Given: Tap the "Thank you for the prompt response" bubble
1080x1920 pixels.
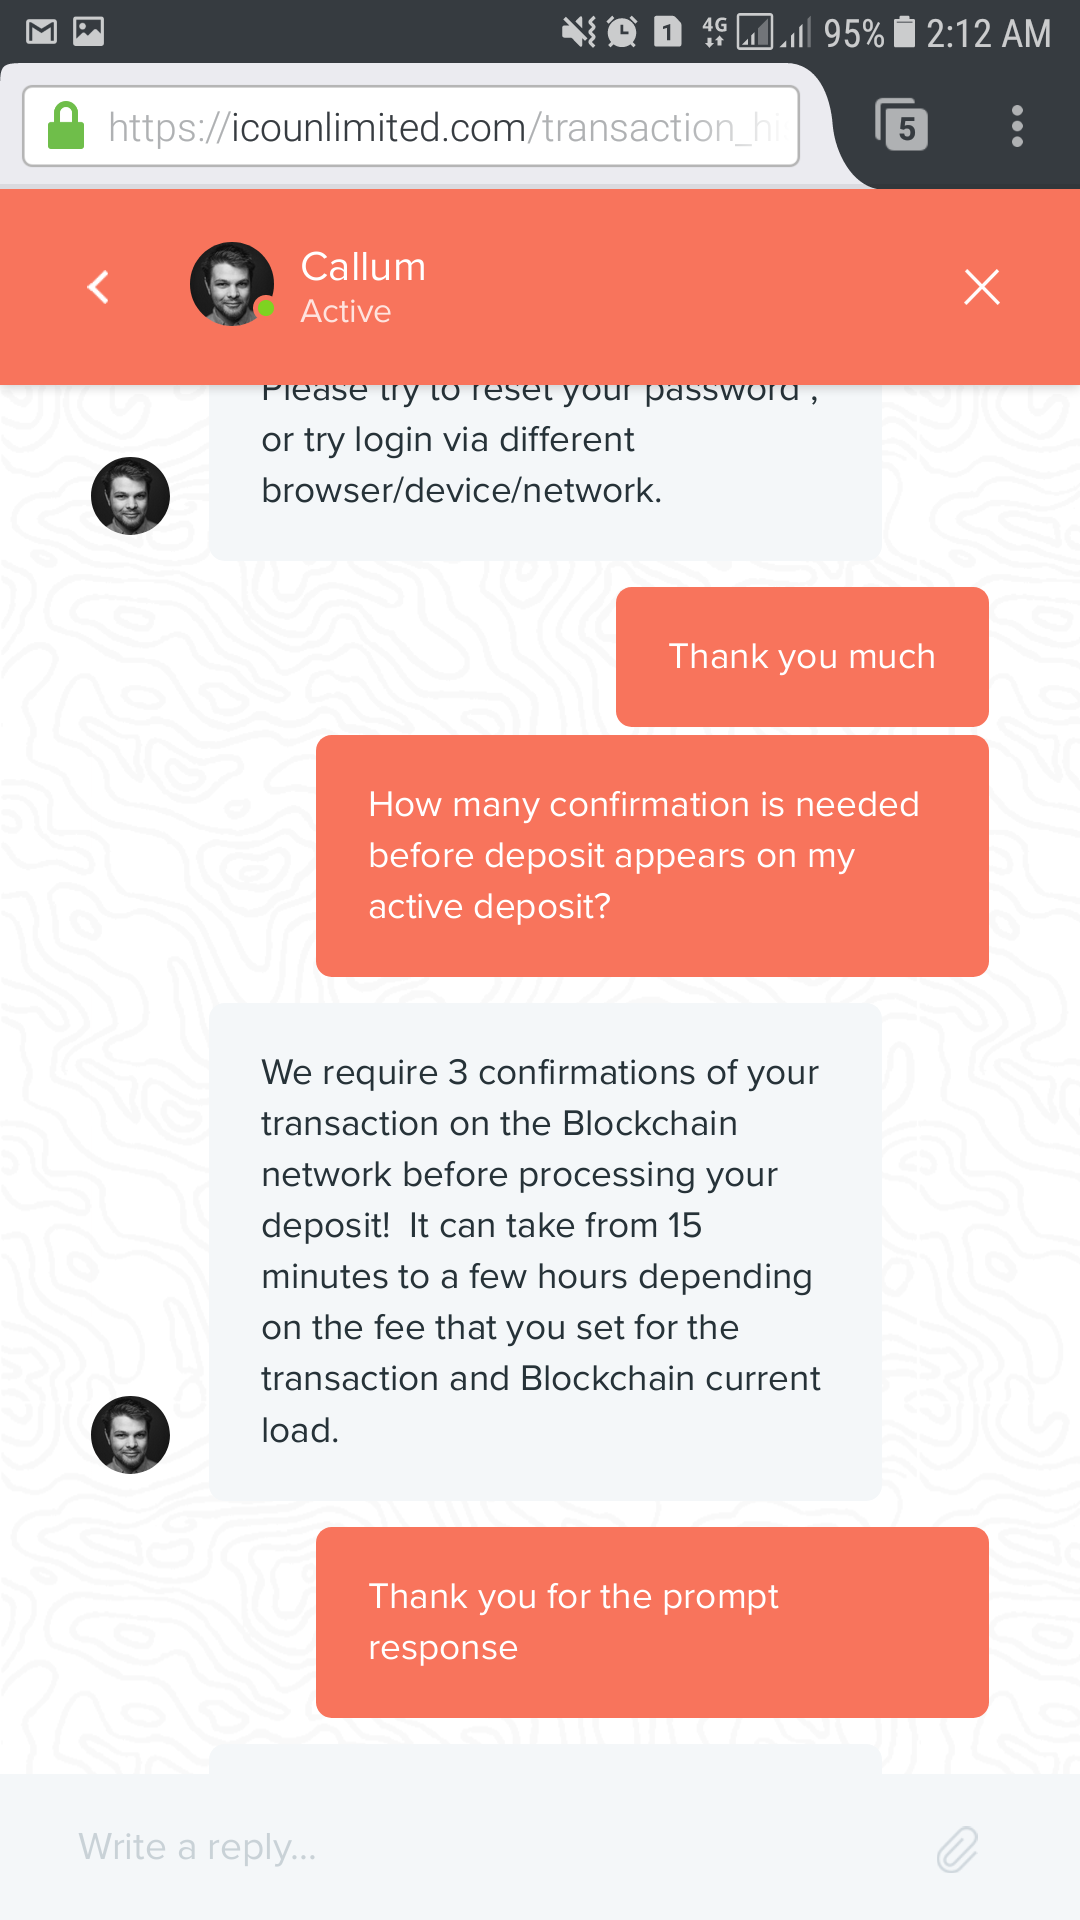Looking at the screenshot, I should point(652,1622).
